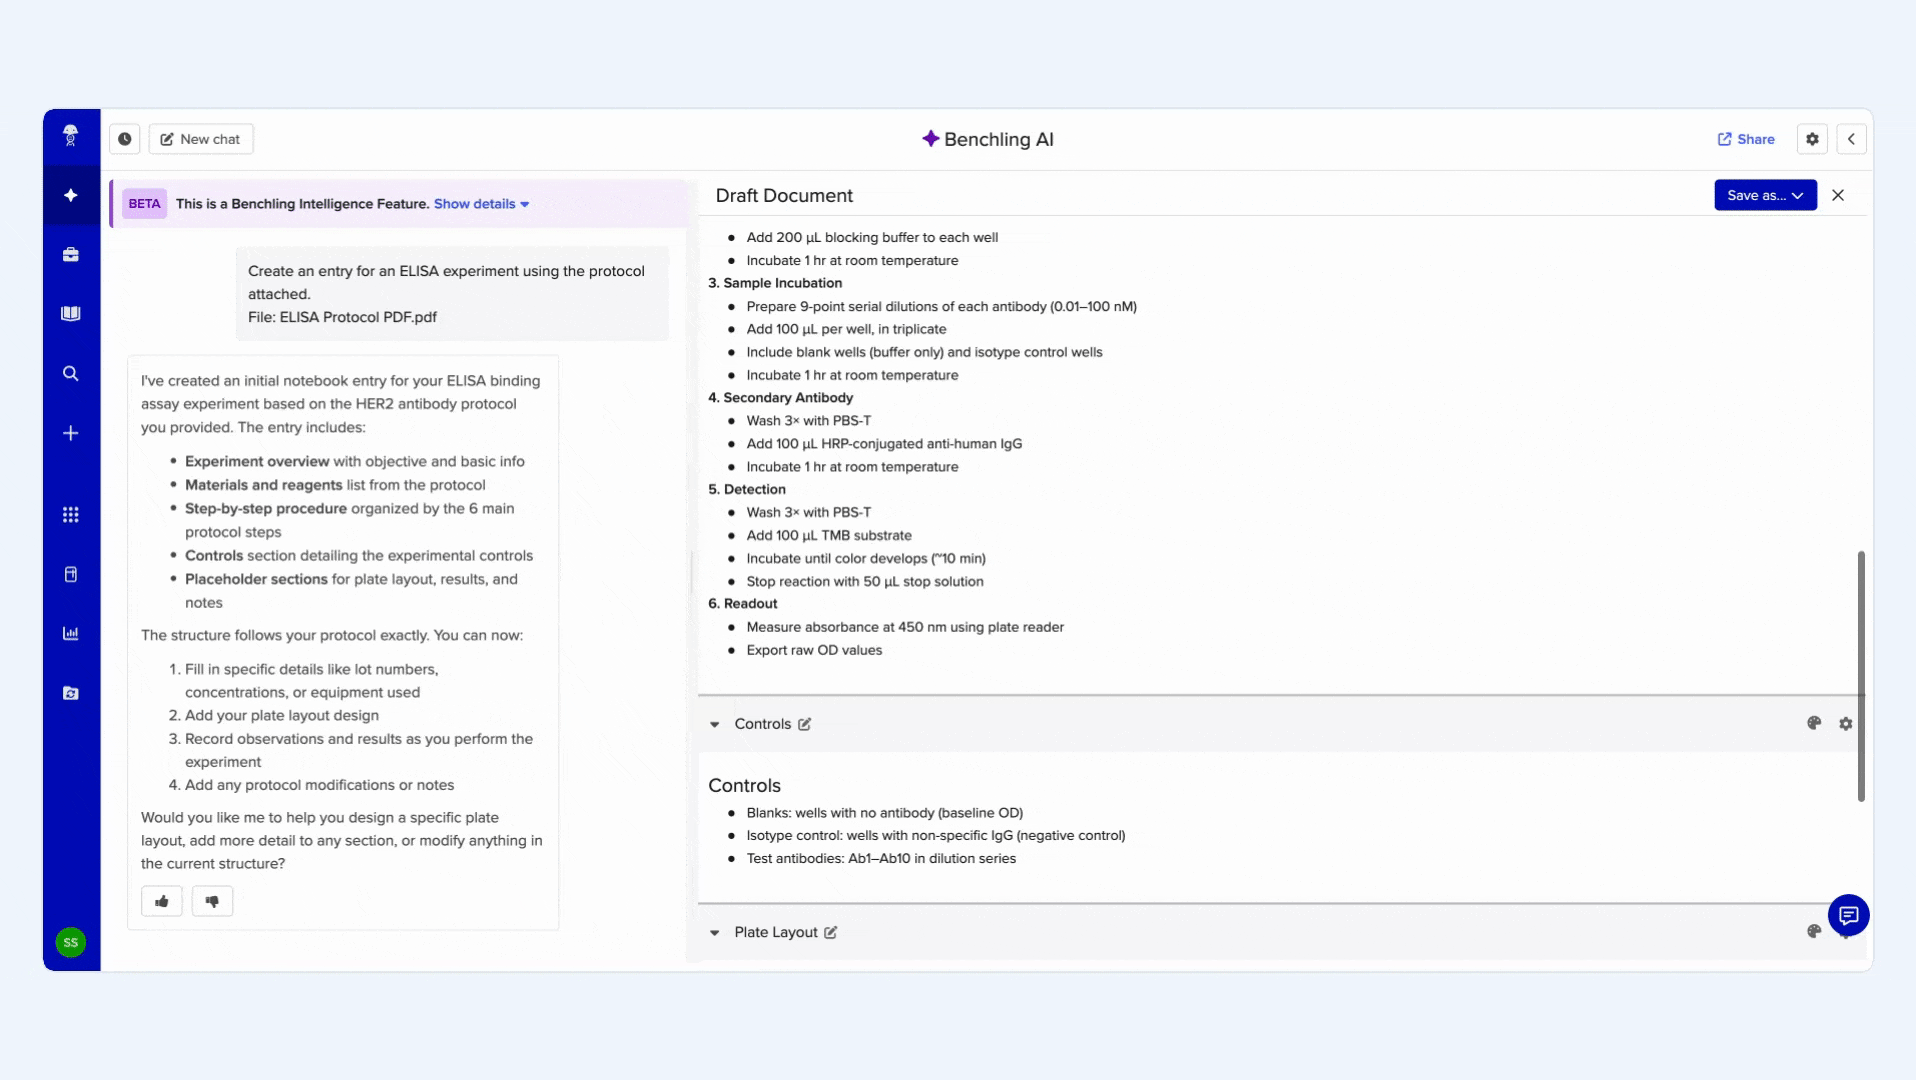Collapse the Plate Layout section
This screenshot has height=1080, width=1916.
tap(715, 932)
